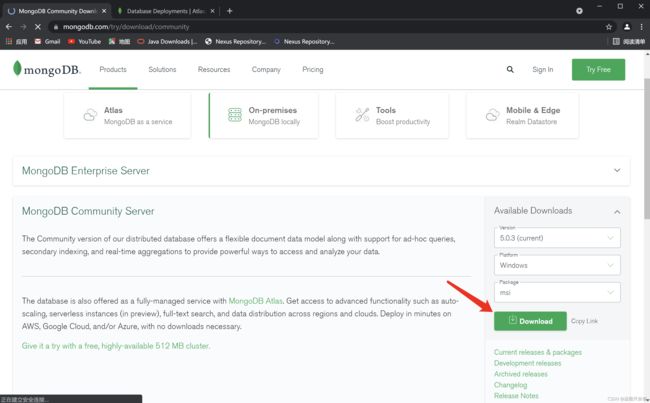Open the Company menu

point(266,69)
